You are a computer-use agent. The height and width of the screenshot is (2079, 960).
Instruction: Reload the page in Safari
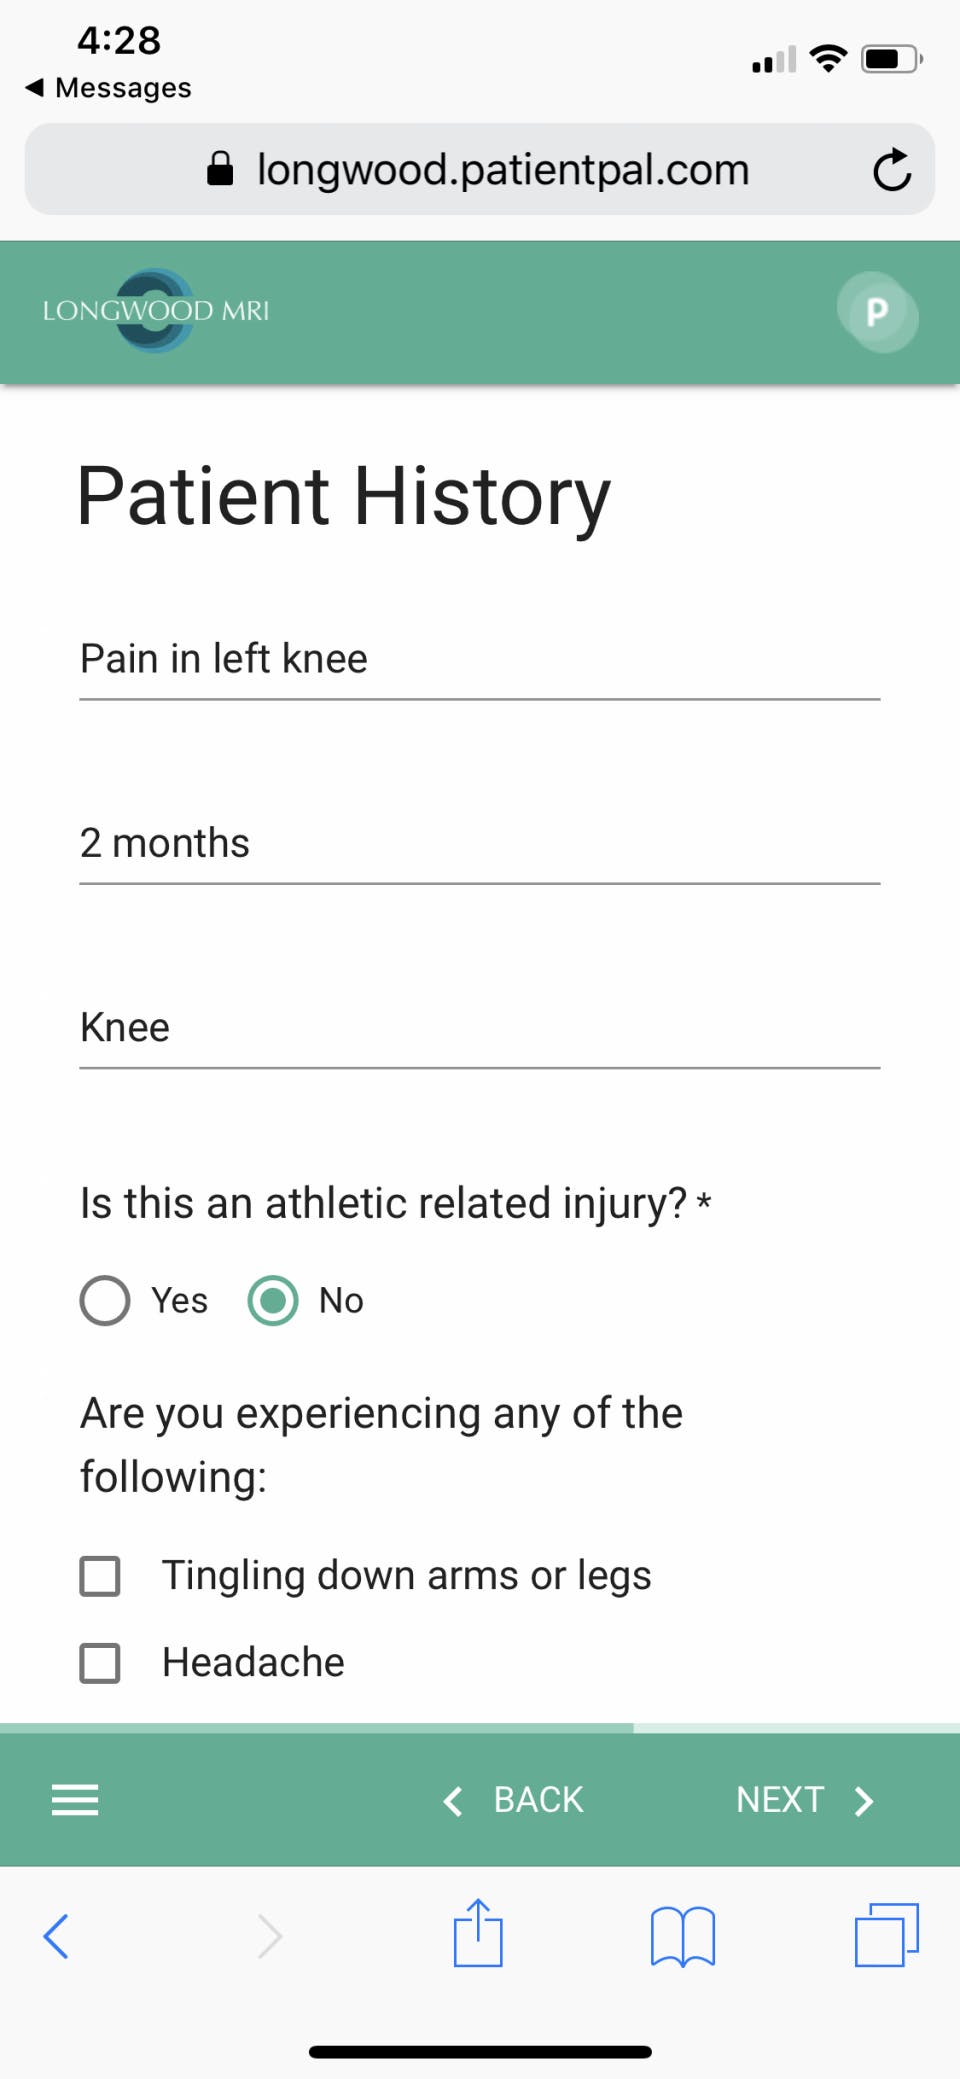[x=891, y=170]
